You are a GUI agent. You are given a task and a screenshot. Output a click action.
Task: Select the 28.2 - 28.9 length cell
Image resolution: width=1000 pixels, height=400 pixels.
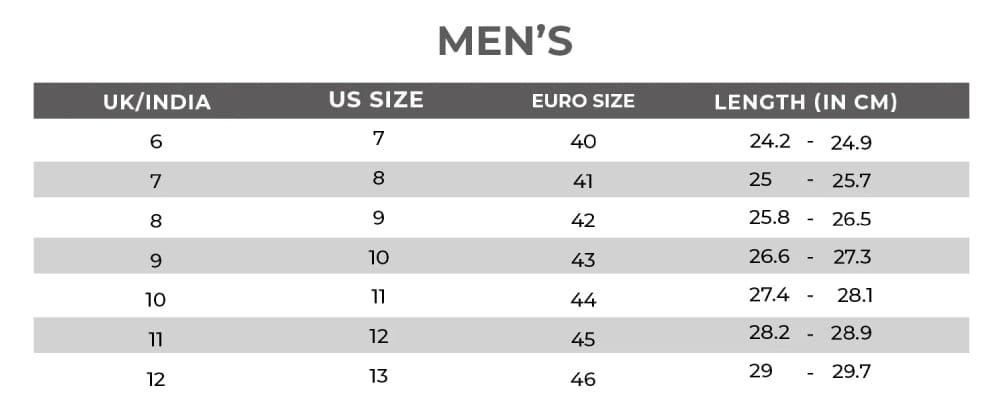(x=810, y=334)
